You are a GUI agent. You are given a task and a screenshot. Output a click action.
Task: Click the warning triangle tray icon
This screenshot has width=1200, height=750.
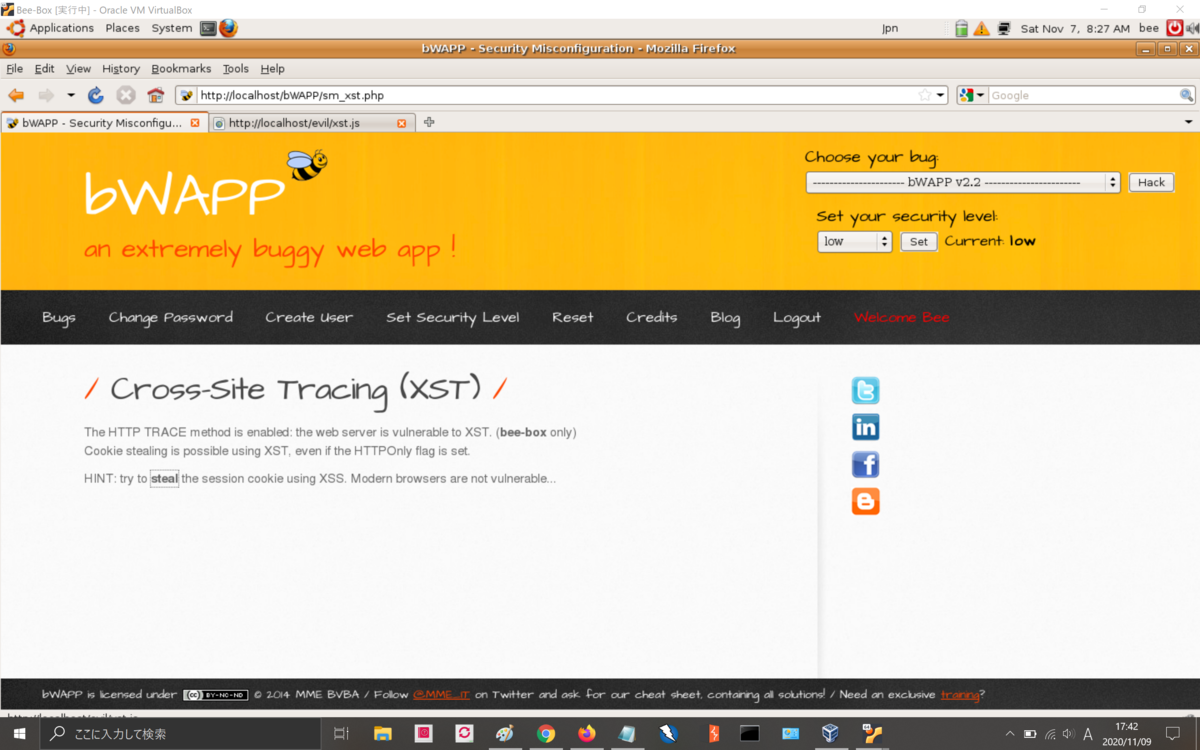pyautogui.click(x=982, y=29)
